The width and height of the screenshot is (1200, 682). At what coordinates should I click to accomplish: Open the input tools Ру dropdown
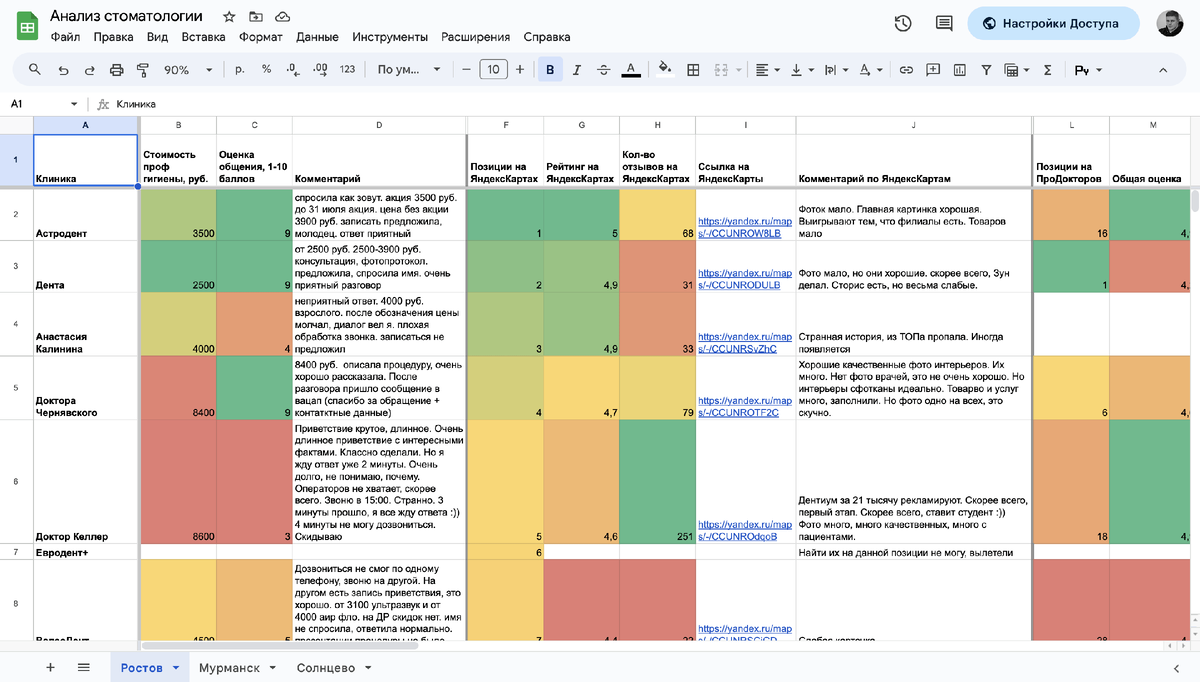click(1087, 70)
